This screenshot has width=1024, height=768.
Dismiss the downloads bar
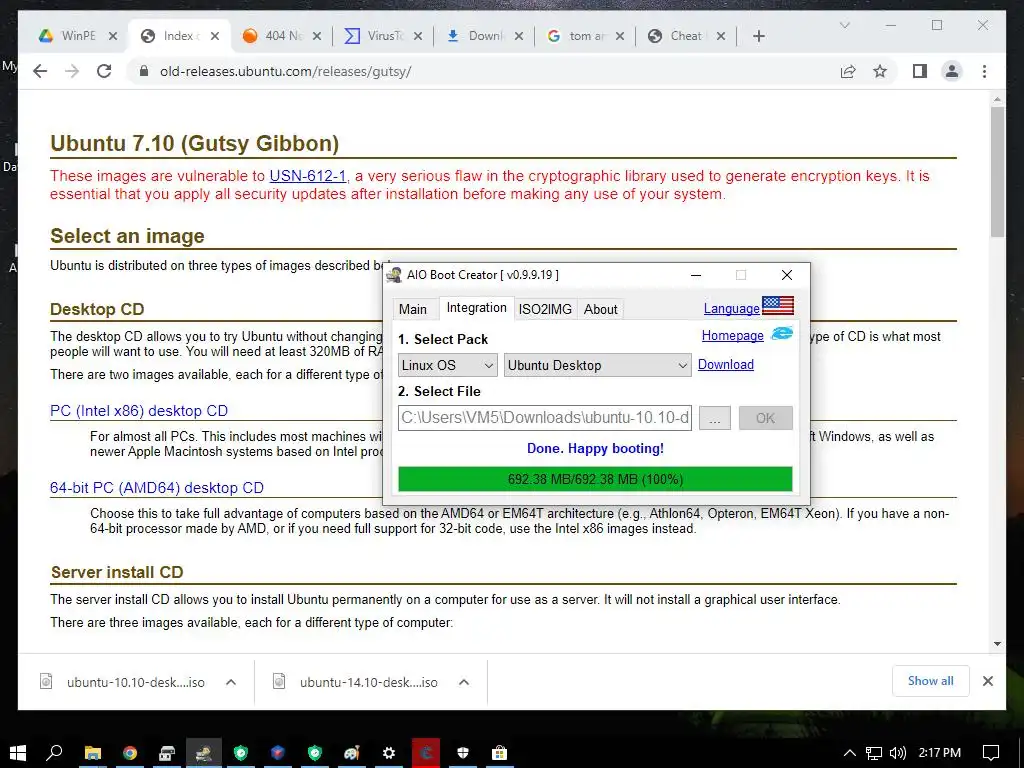987,681
